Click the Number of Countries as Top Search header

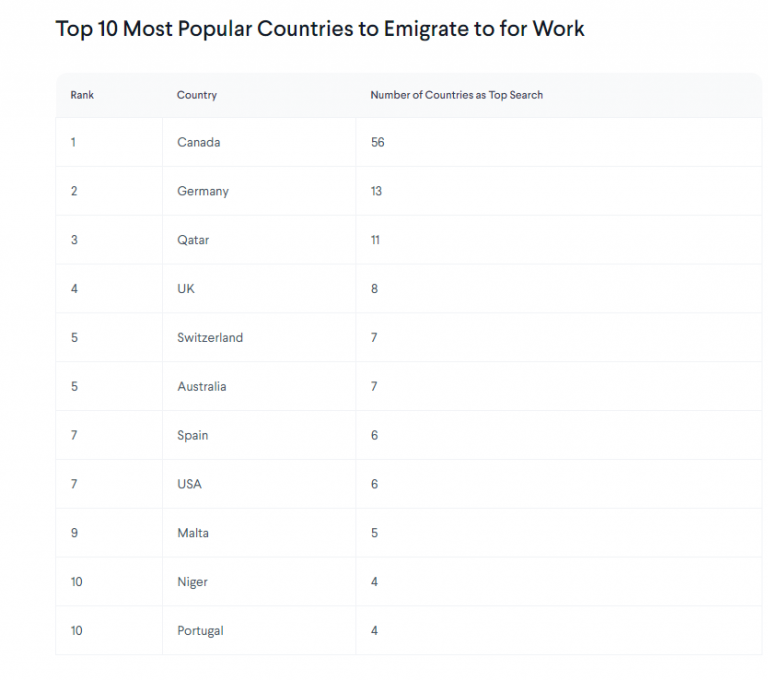pyautogui.click(x=456, y=95)
